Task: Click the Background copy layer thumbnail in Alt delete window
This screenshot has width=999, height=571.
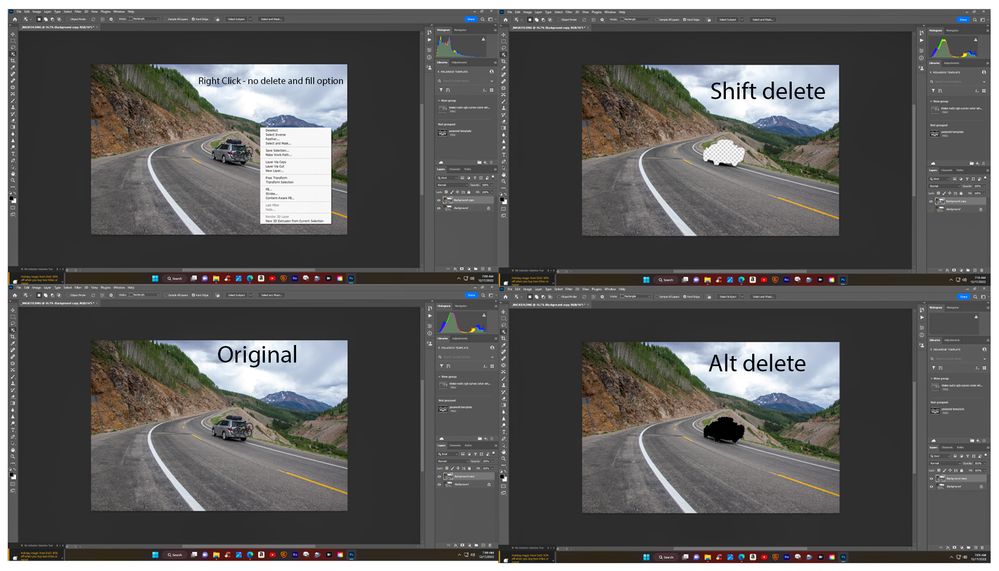Action: point(942,477)
